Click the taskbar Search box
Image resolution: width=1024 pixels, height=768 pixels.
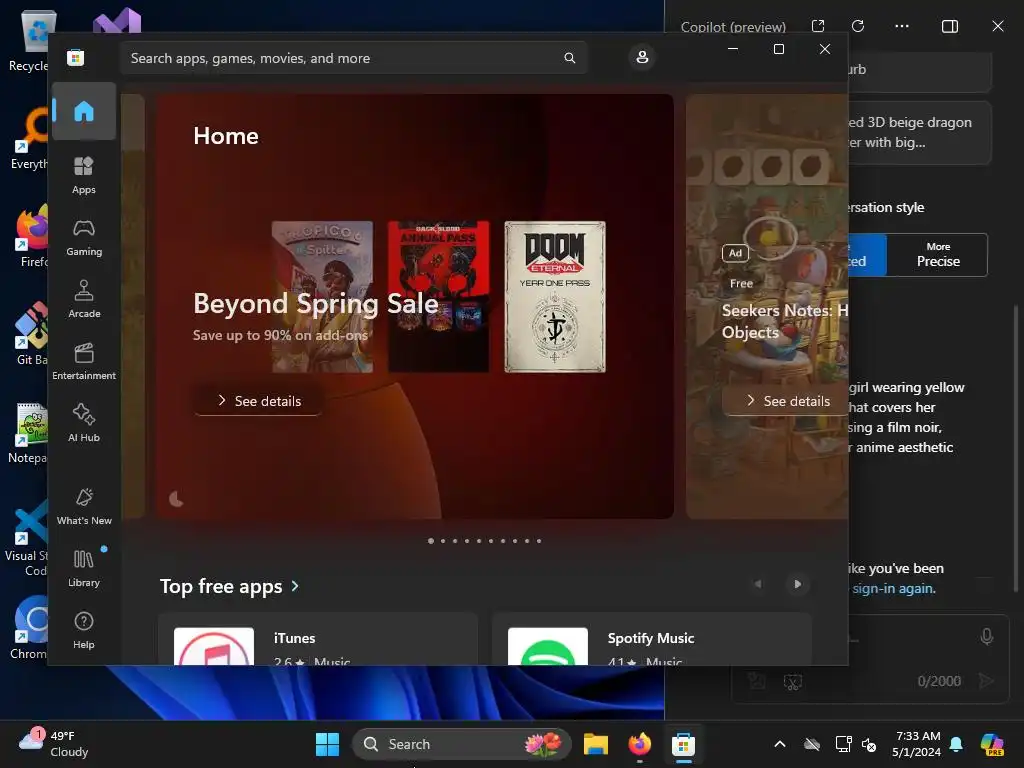(x=462, y=744)
